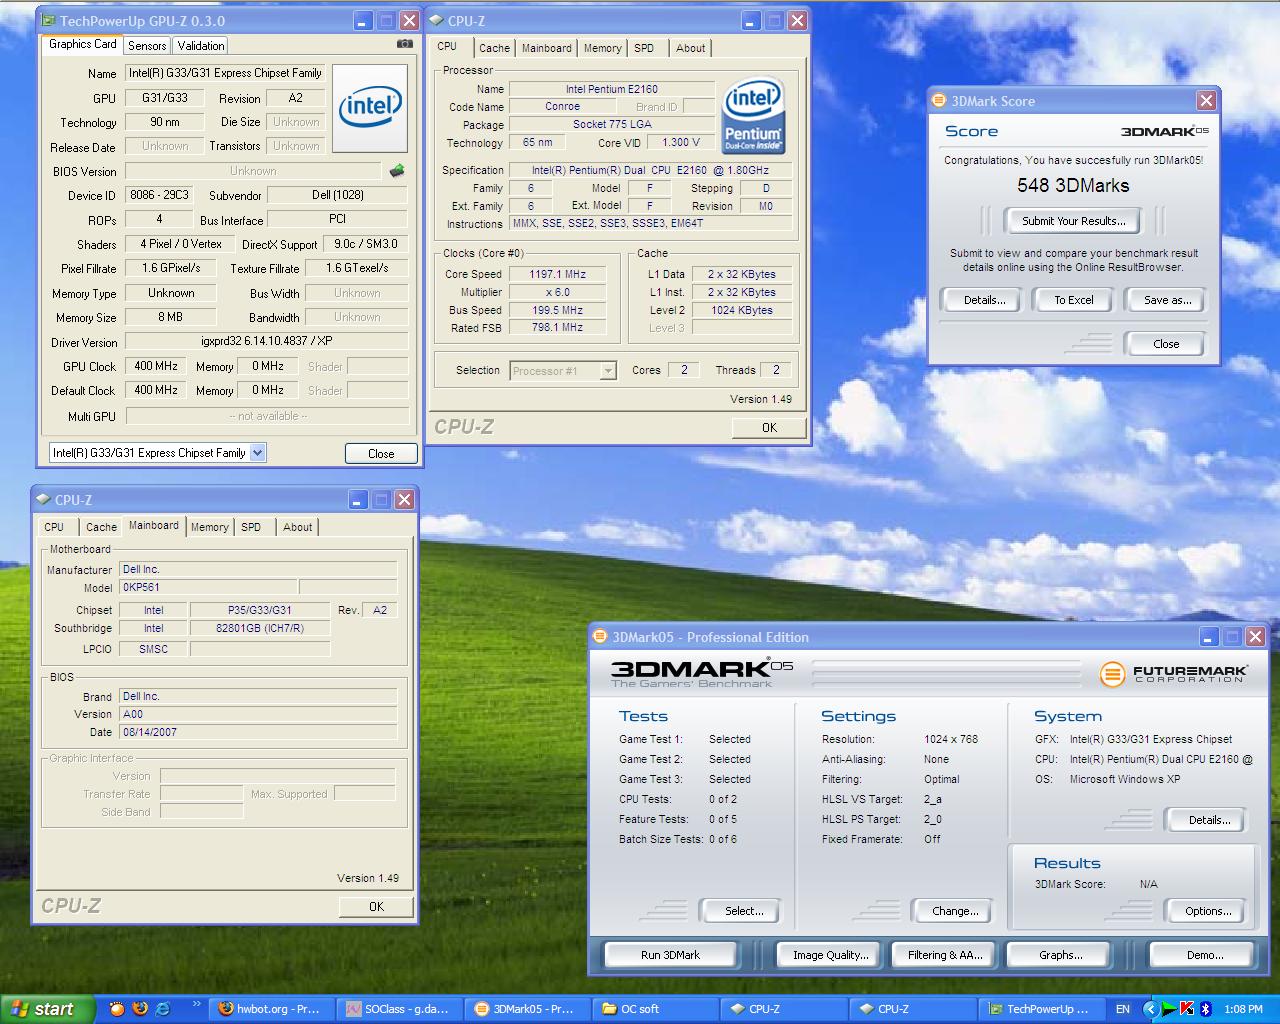This screenshot has width=1280, height=1024.
Task: Switch to OC soft folder taskbar item
Action: pyautogui.click(x=655, y=1009)
